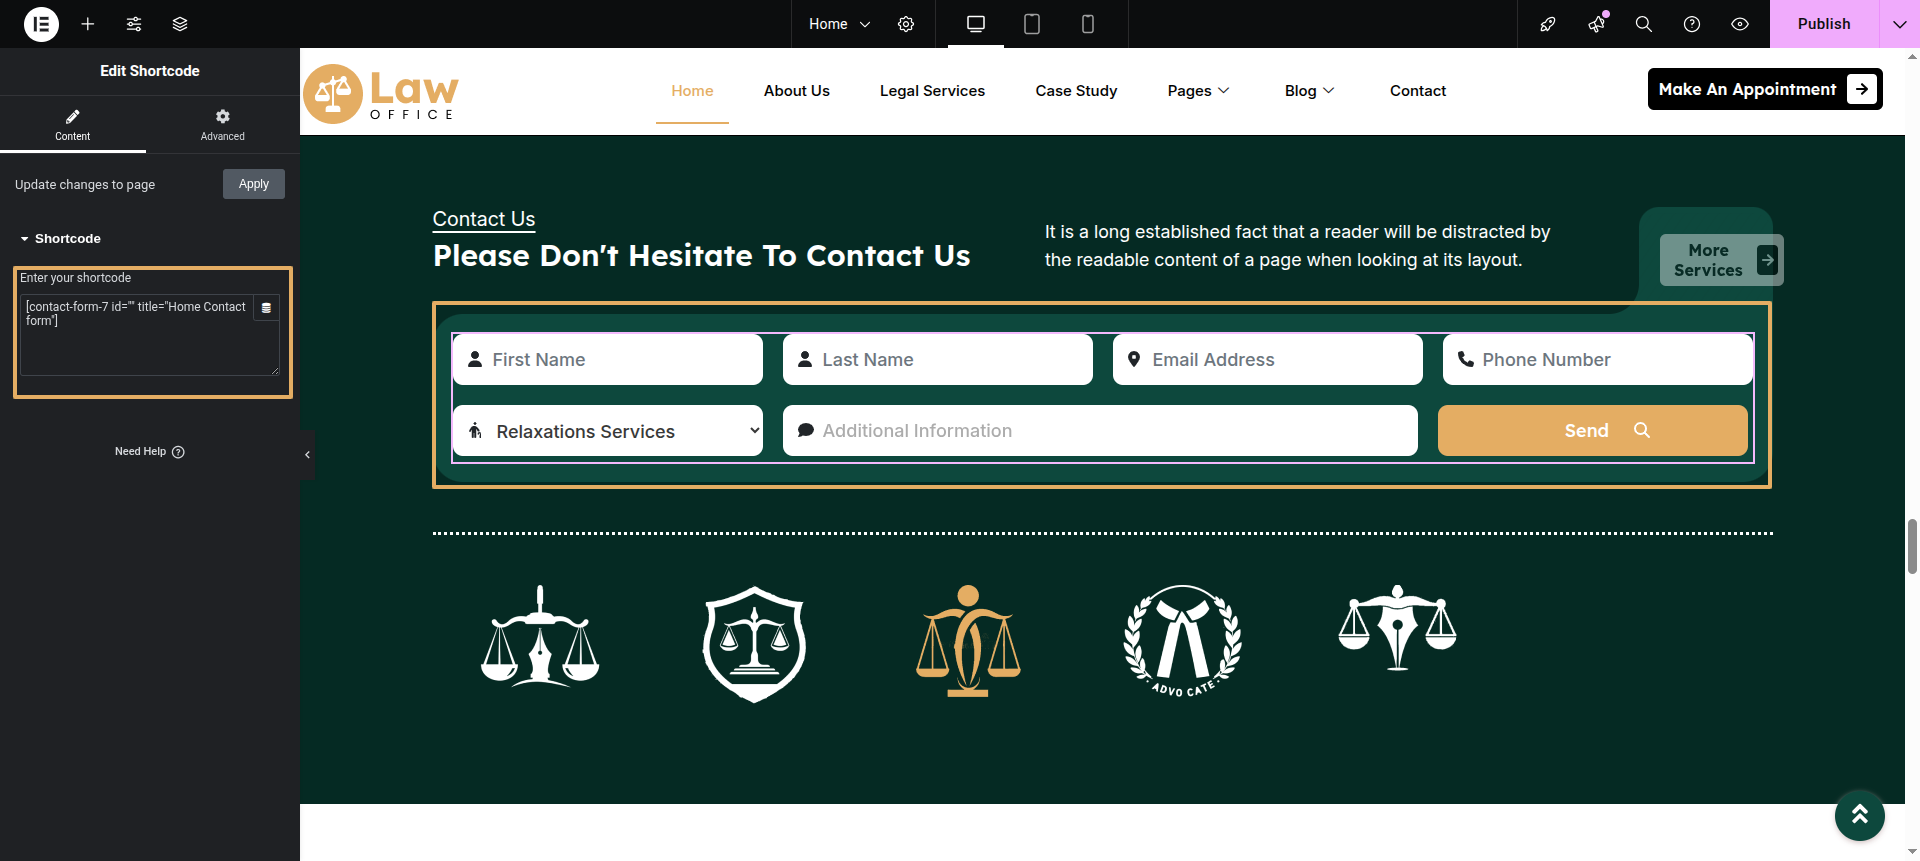Switch to desktop responsive view
The image size is (1920, 861).
[x=976, y=24]
